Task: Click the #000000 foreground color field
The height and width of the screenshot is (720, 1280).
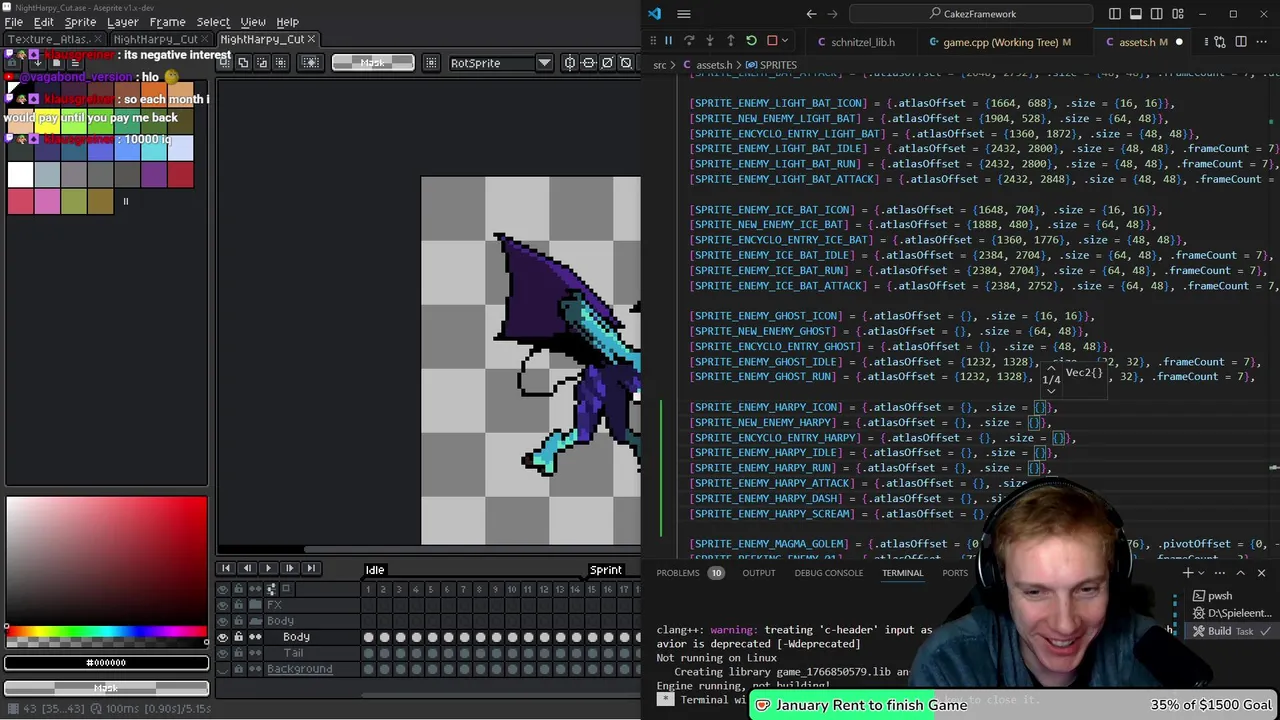Action: [106, 662]
